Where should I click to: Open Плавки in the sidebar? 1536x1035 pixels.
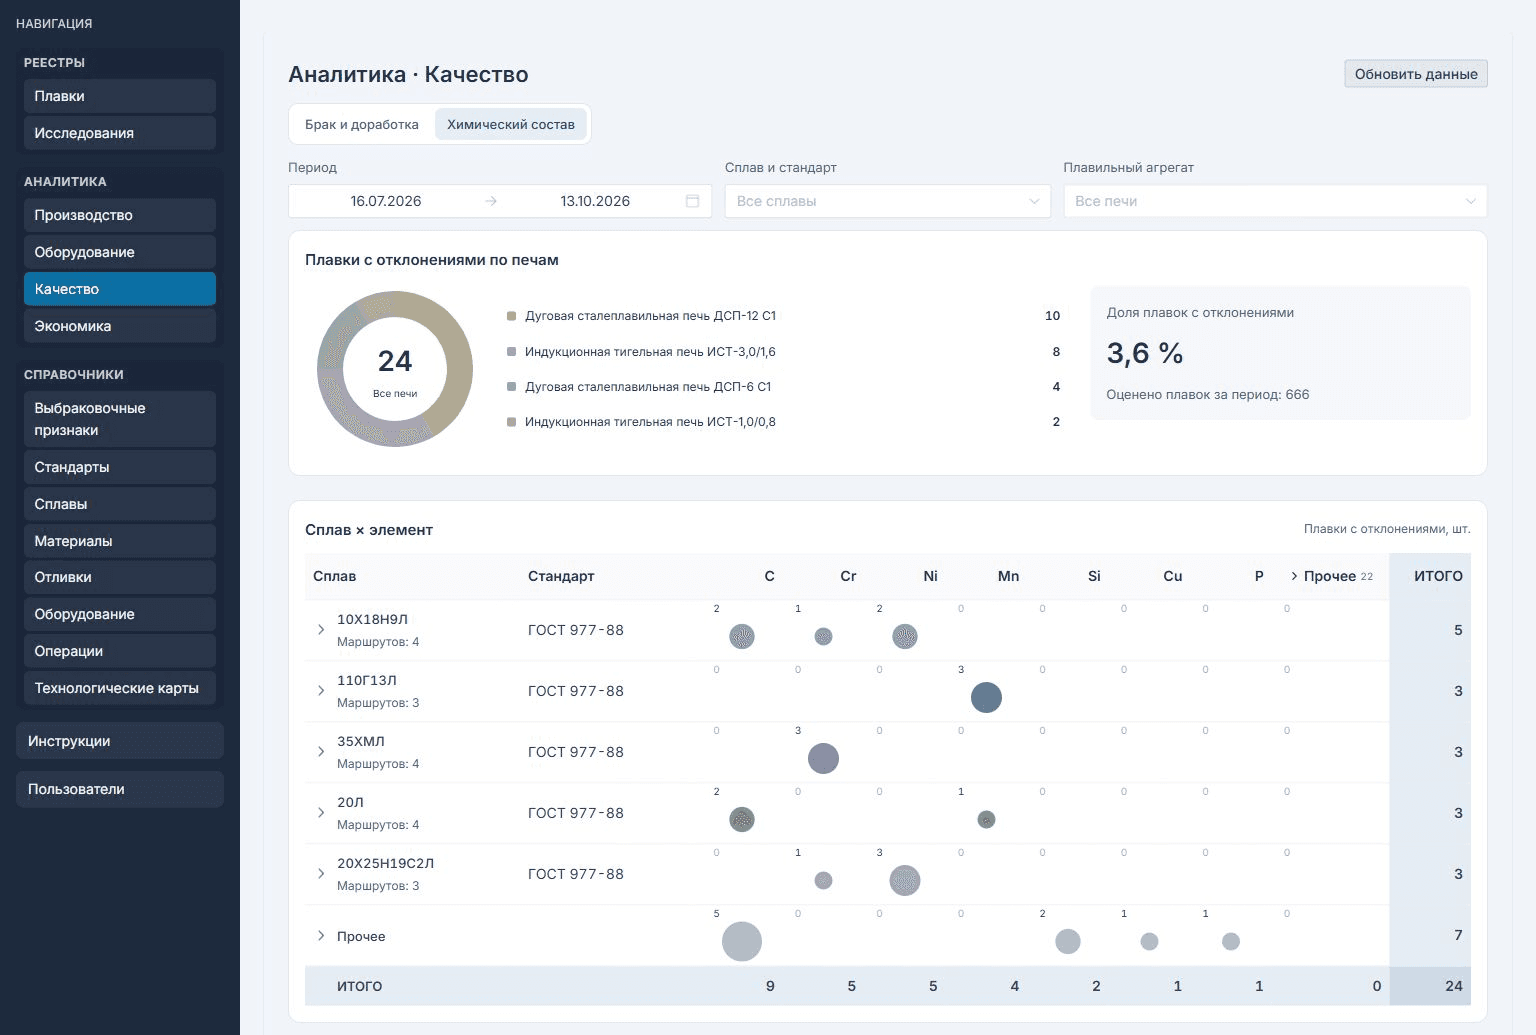tap(120, 96)
